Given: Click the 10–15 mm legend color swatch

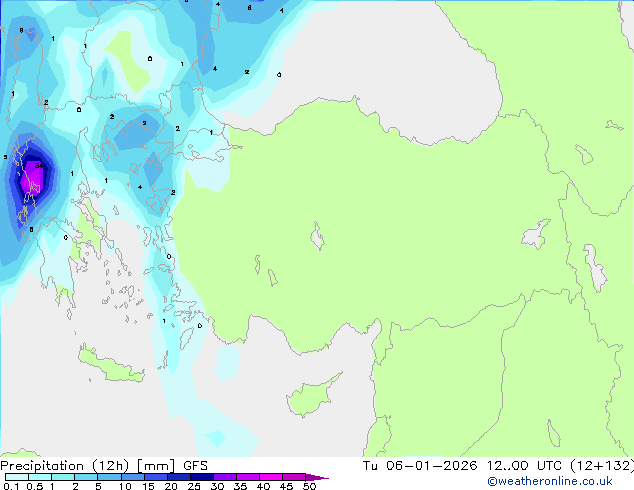Looking at the screenshot, I should (132, 477).
